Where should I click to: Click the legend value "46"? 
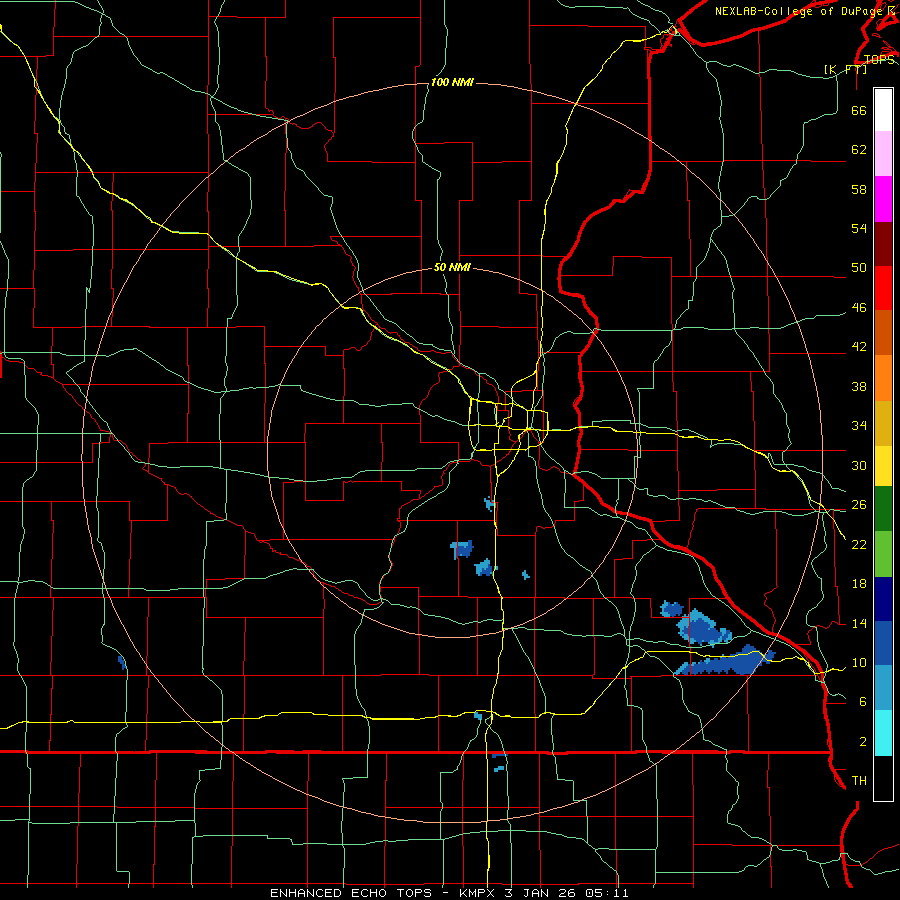pos(859,308)
